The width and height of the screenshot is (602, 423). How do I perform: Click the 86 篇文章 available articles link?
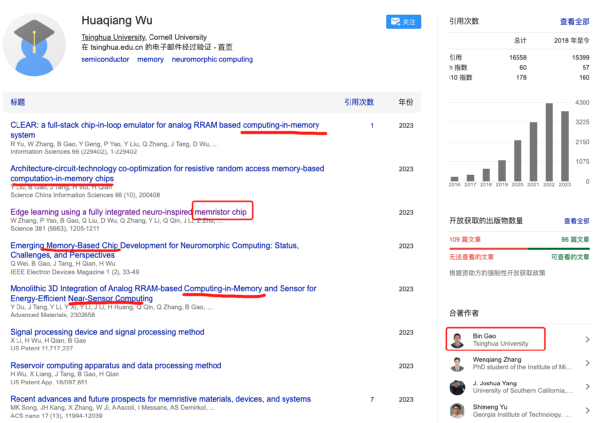575,240
